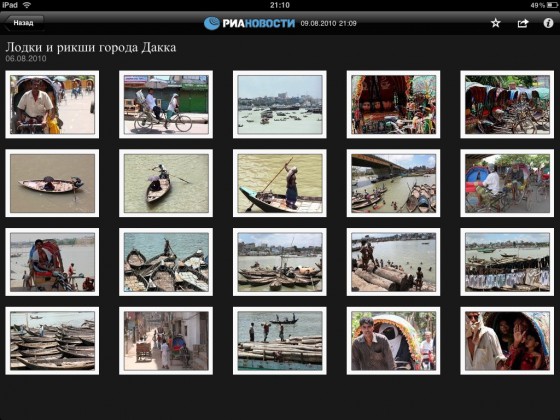Open photo of single boat on brown water
This screenshot has height=420, width=560.
[x=52, y=183]
